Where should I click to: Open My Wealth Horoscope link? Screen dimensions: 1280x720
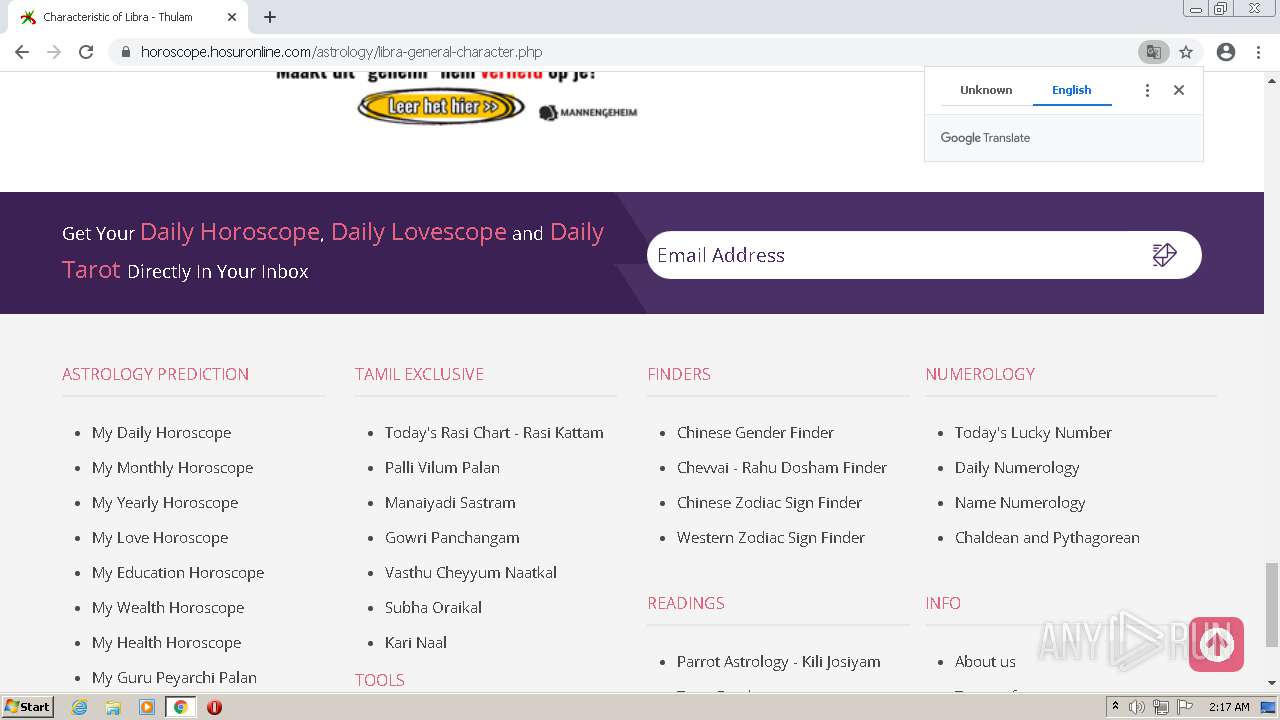[168, 608]
